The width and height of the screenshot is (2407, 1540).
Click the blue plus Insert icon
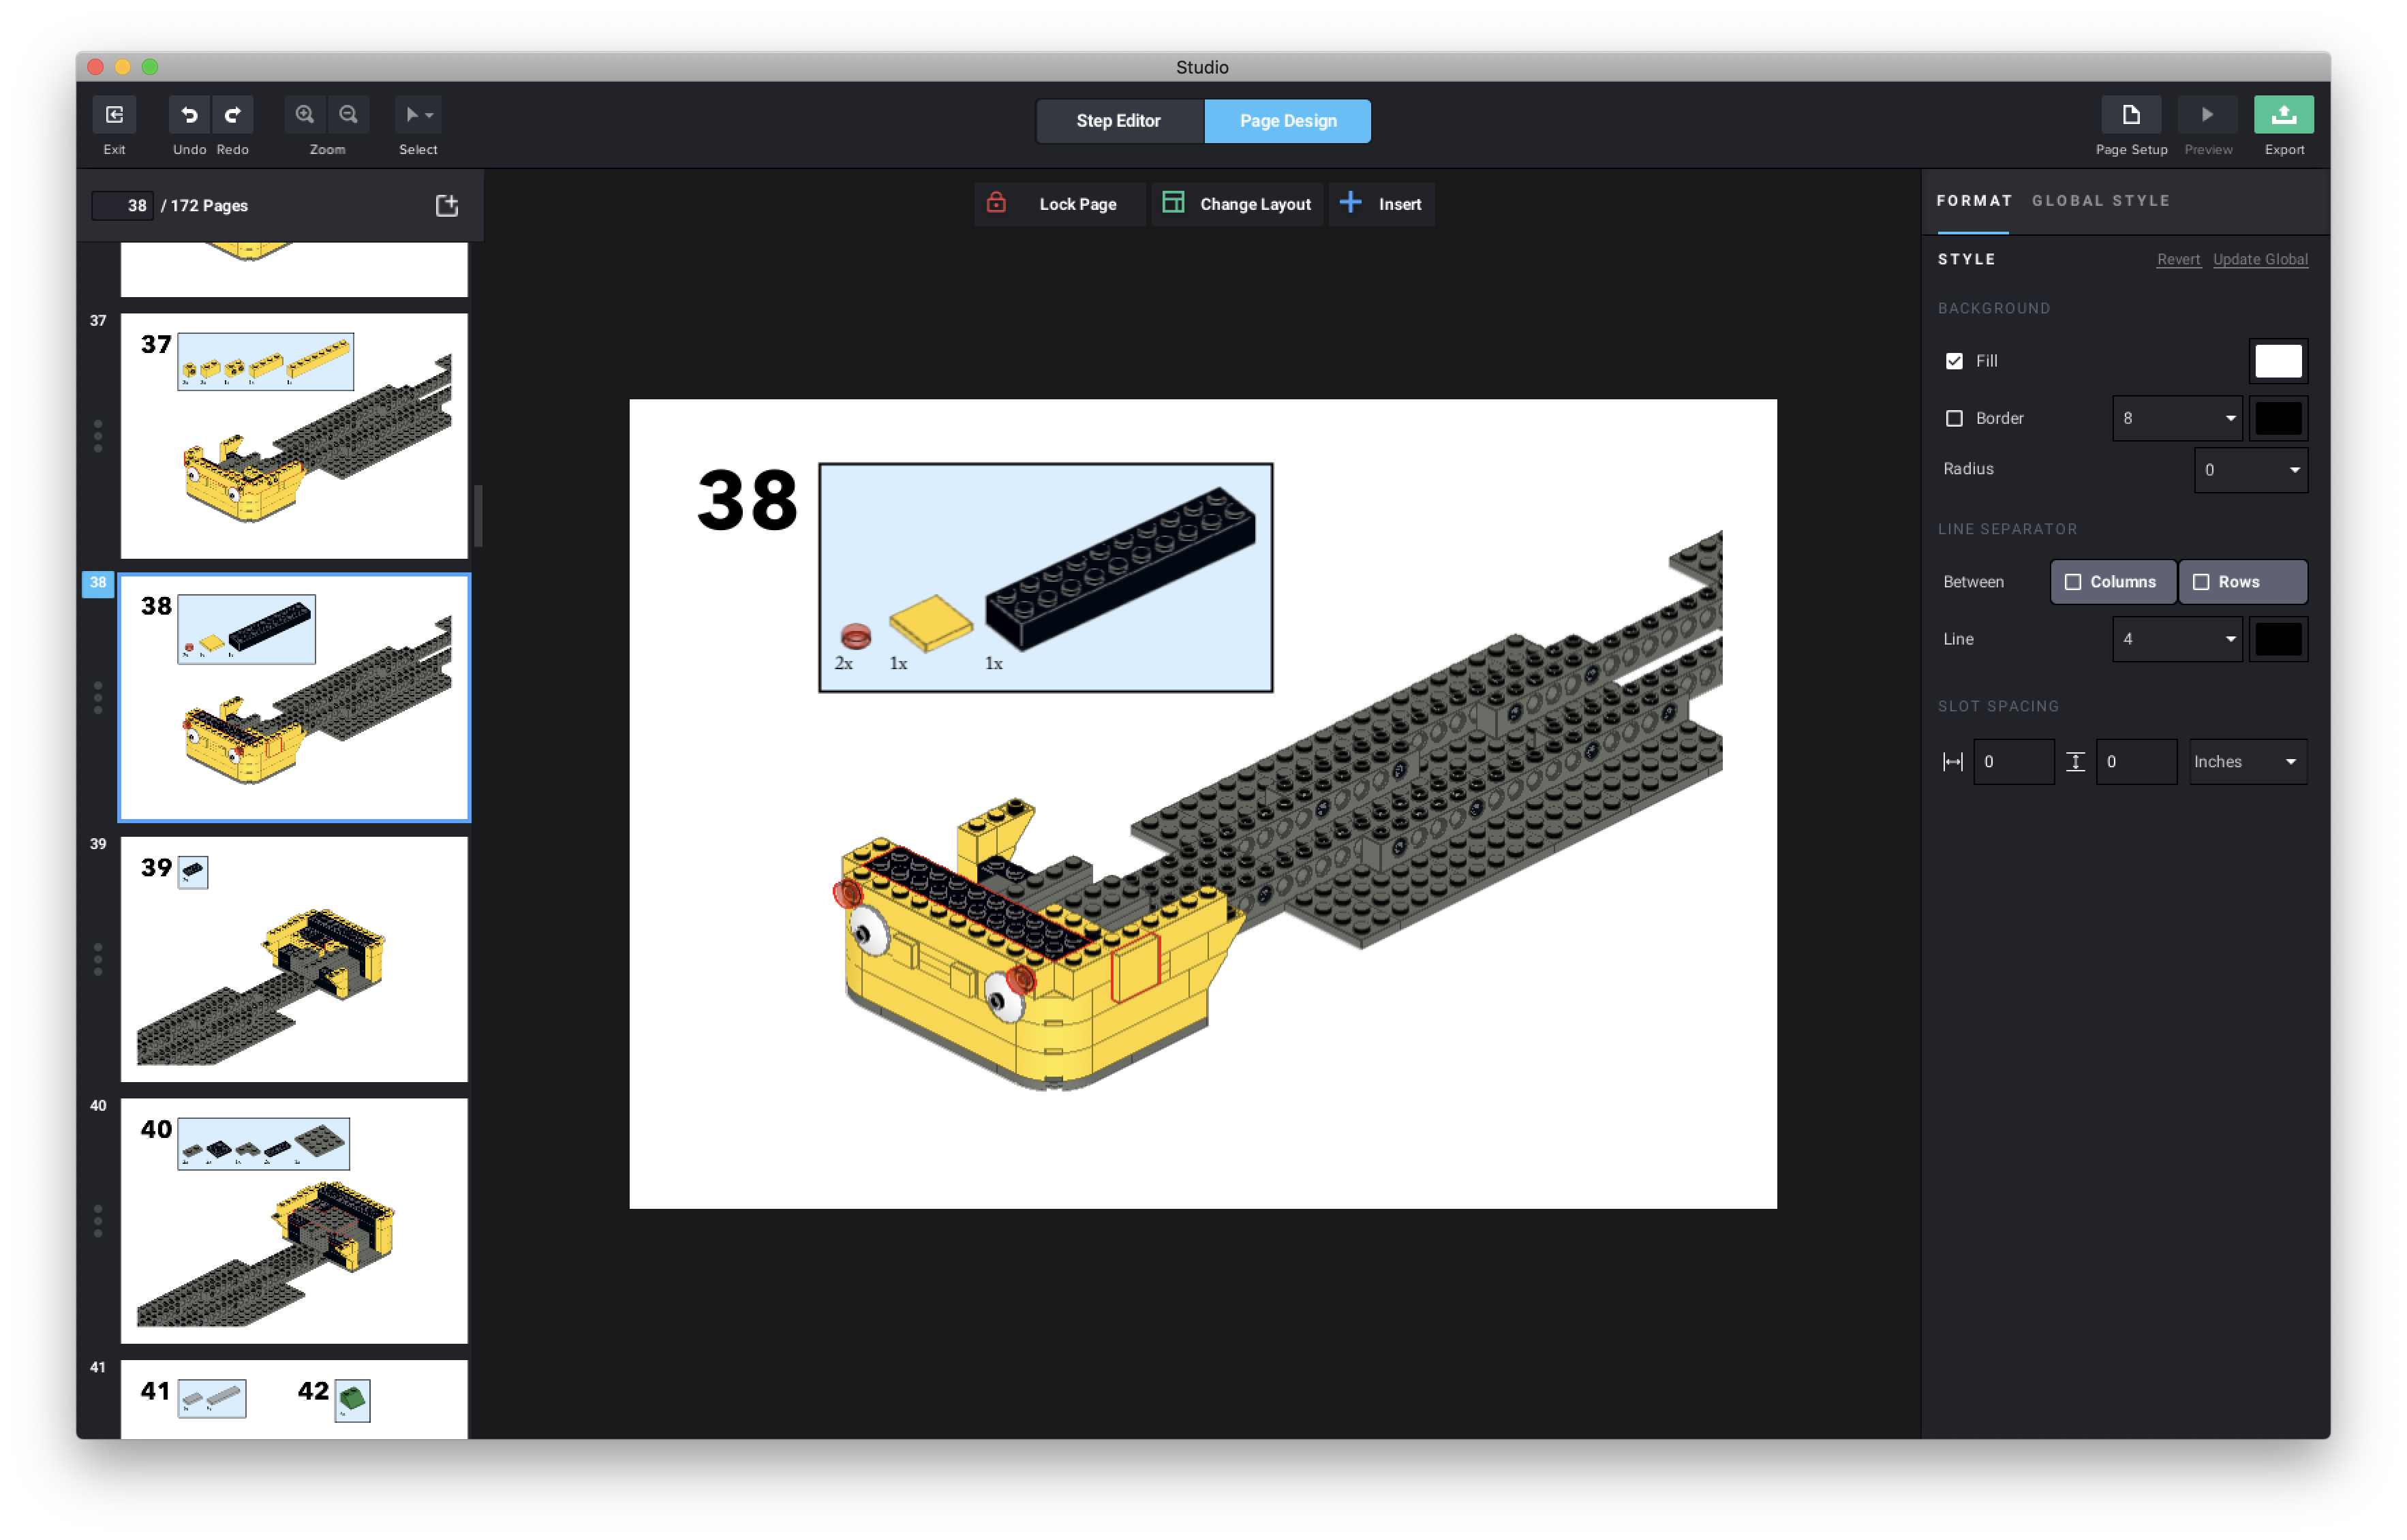point(1350,203)
